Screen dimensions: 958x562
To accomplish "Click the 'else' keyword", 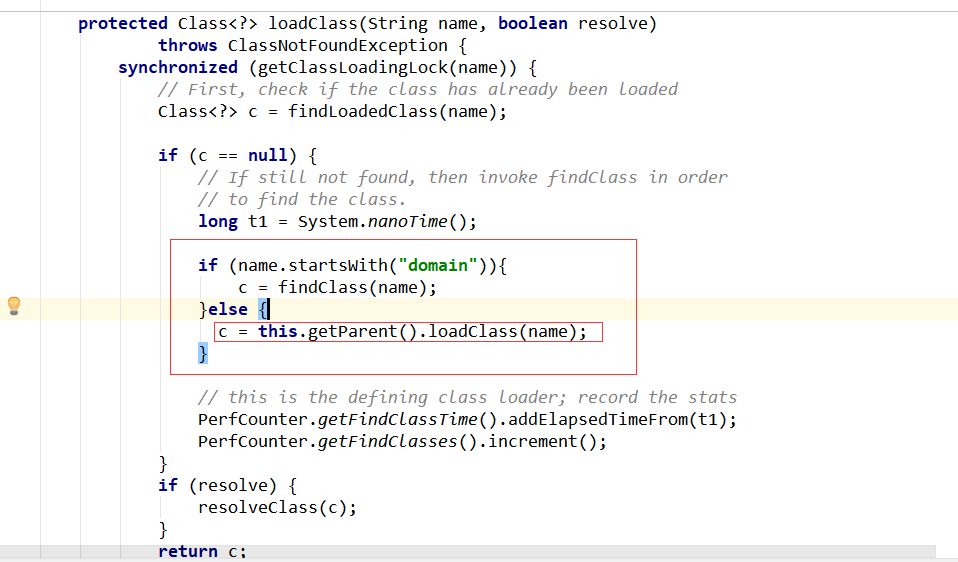I will pos(228,310).
